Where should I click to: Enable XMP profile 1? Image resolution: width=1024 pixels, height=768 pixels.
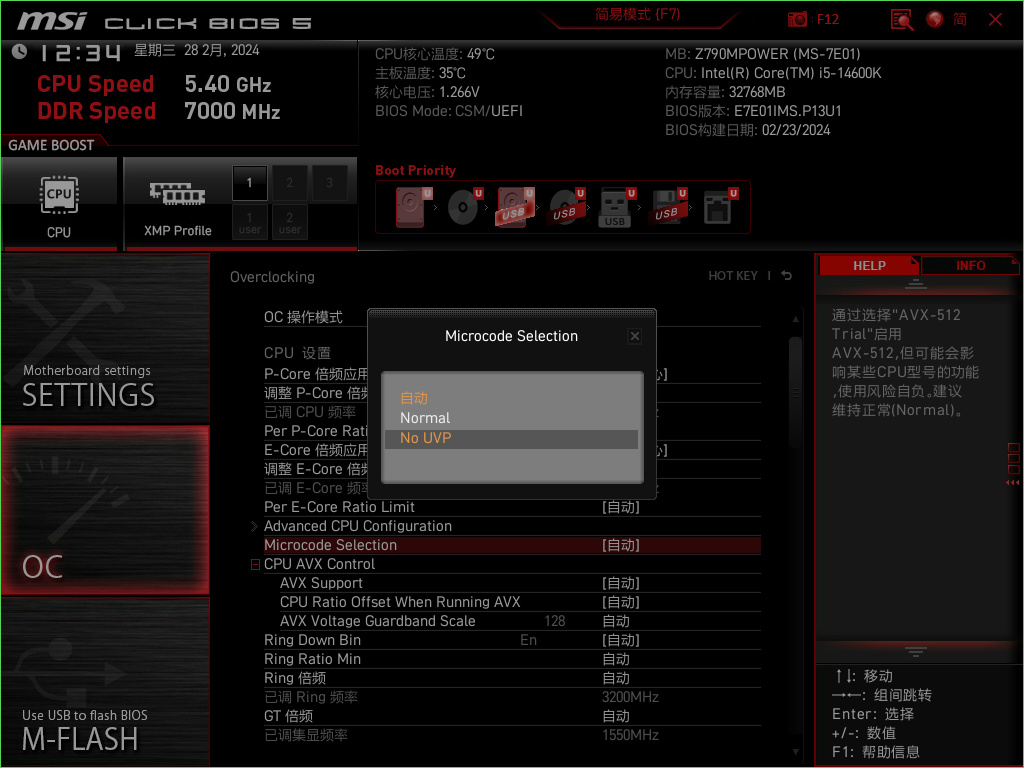pyautogui.click(x=249, y=183)
